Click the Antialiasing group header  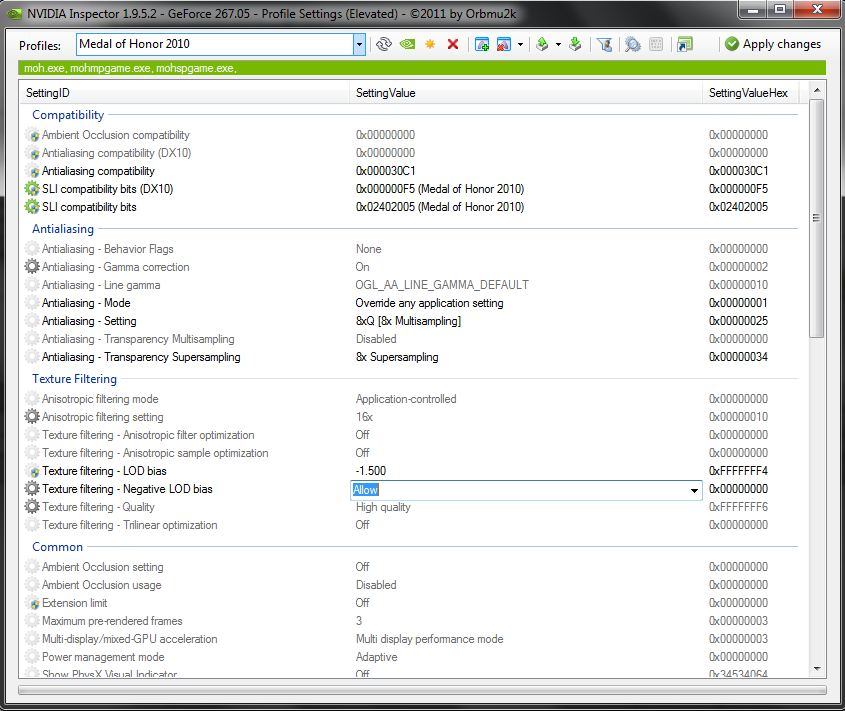click(x=63, y=229)
